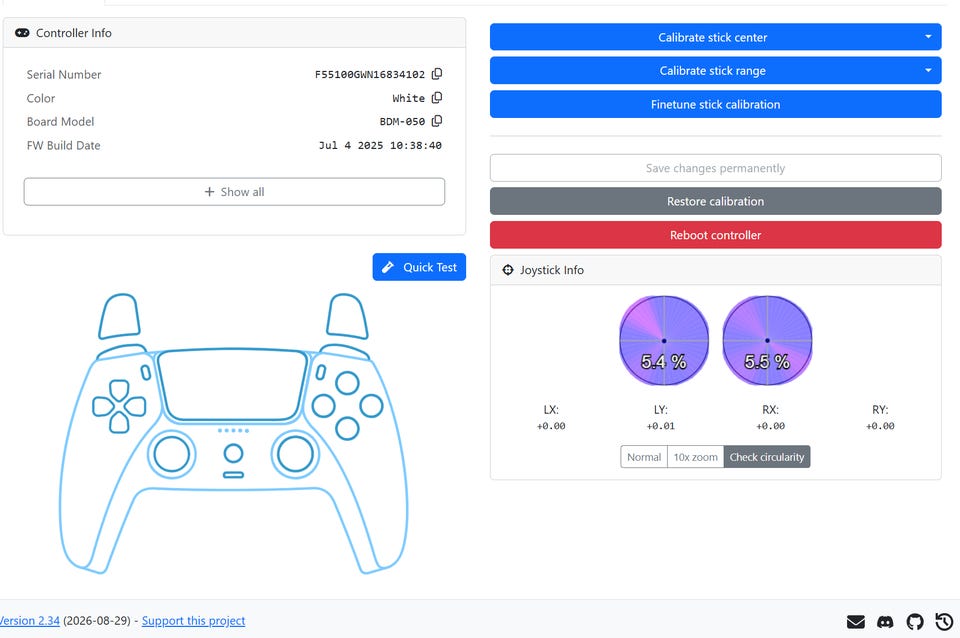Click the gamepad icon beside Controller Info
Image resolution: width=960 pixels, height=638 pixels.
click(x=22, y=33)
